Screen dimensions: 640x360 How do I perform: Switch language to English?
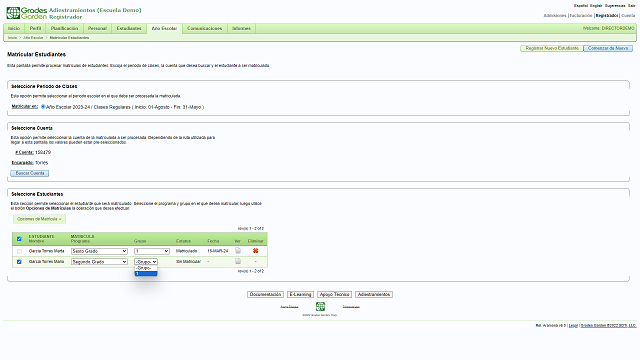click(596, 6)
